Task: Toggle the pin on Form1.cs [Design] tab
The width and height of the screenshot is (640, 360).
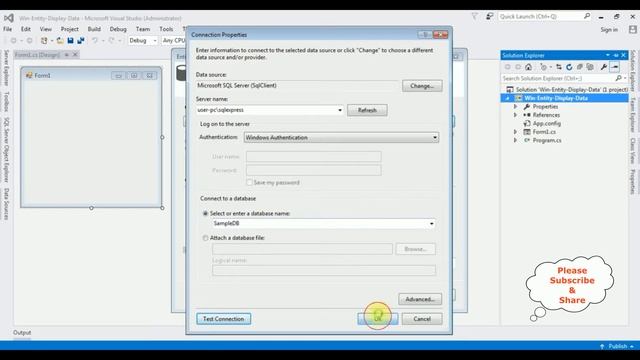Action: pyautogui.click(x=67, y=55)
